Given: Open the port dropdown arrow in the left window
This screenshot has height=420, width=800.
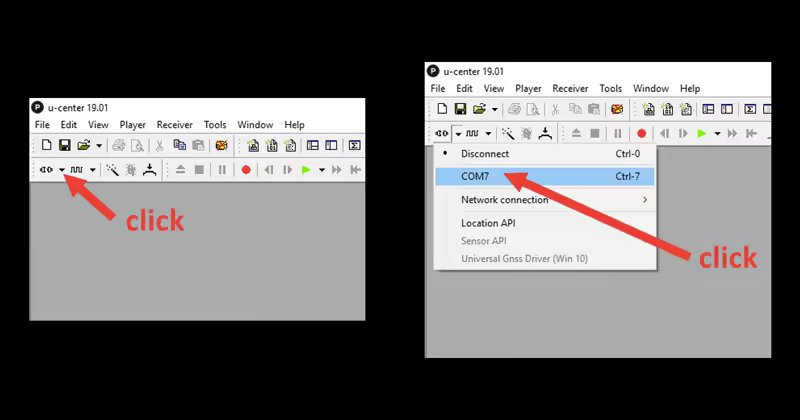Looking at the screenshot, I should (x=62, y=170).
